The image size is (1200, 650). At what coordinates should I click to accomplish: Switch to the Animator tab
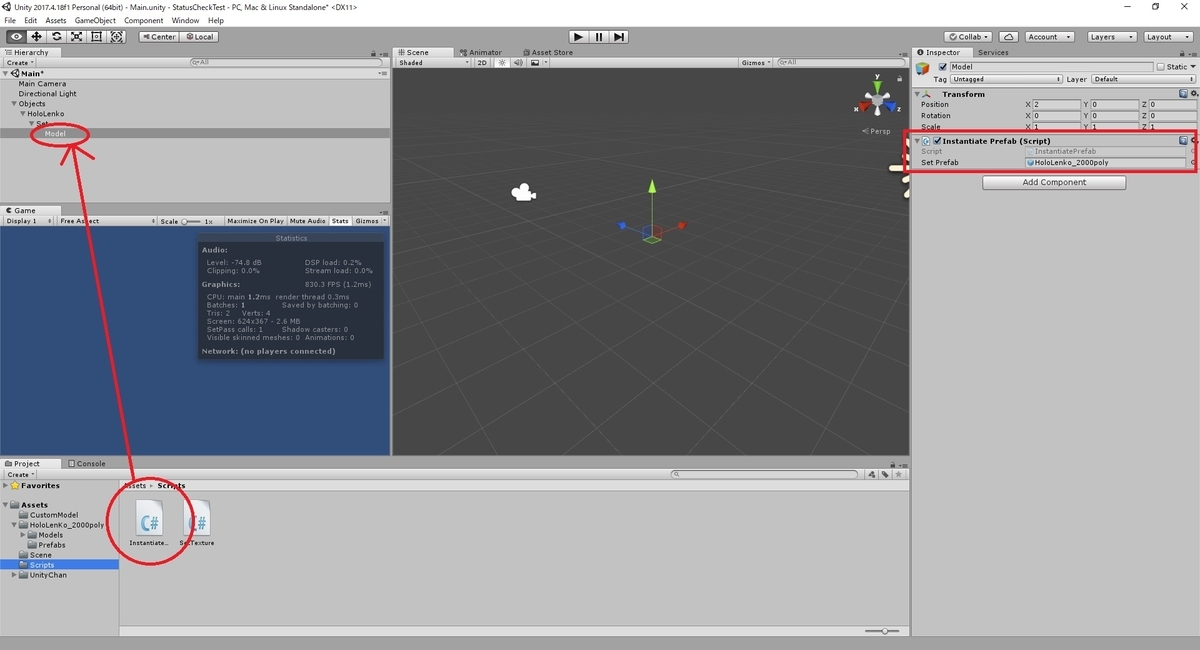tap(480, 53)
